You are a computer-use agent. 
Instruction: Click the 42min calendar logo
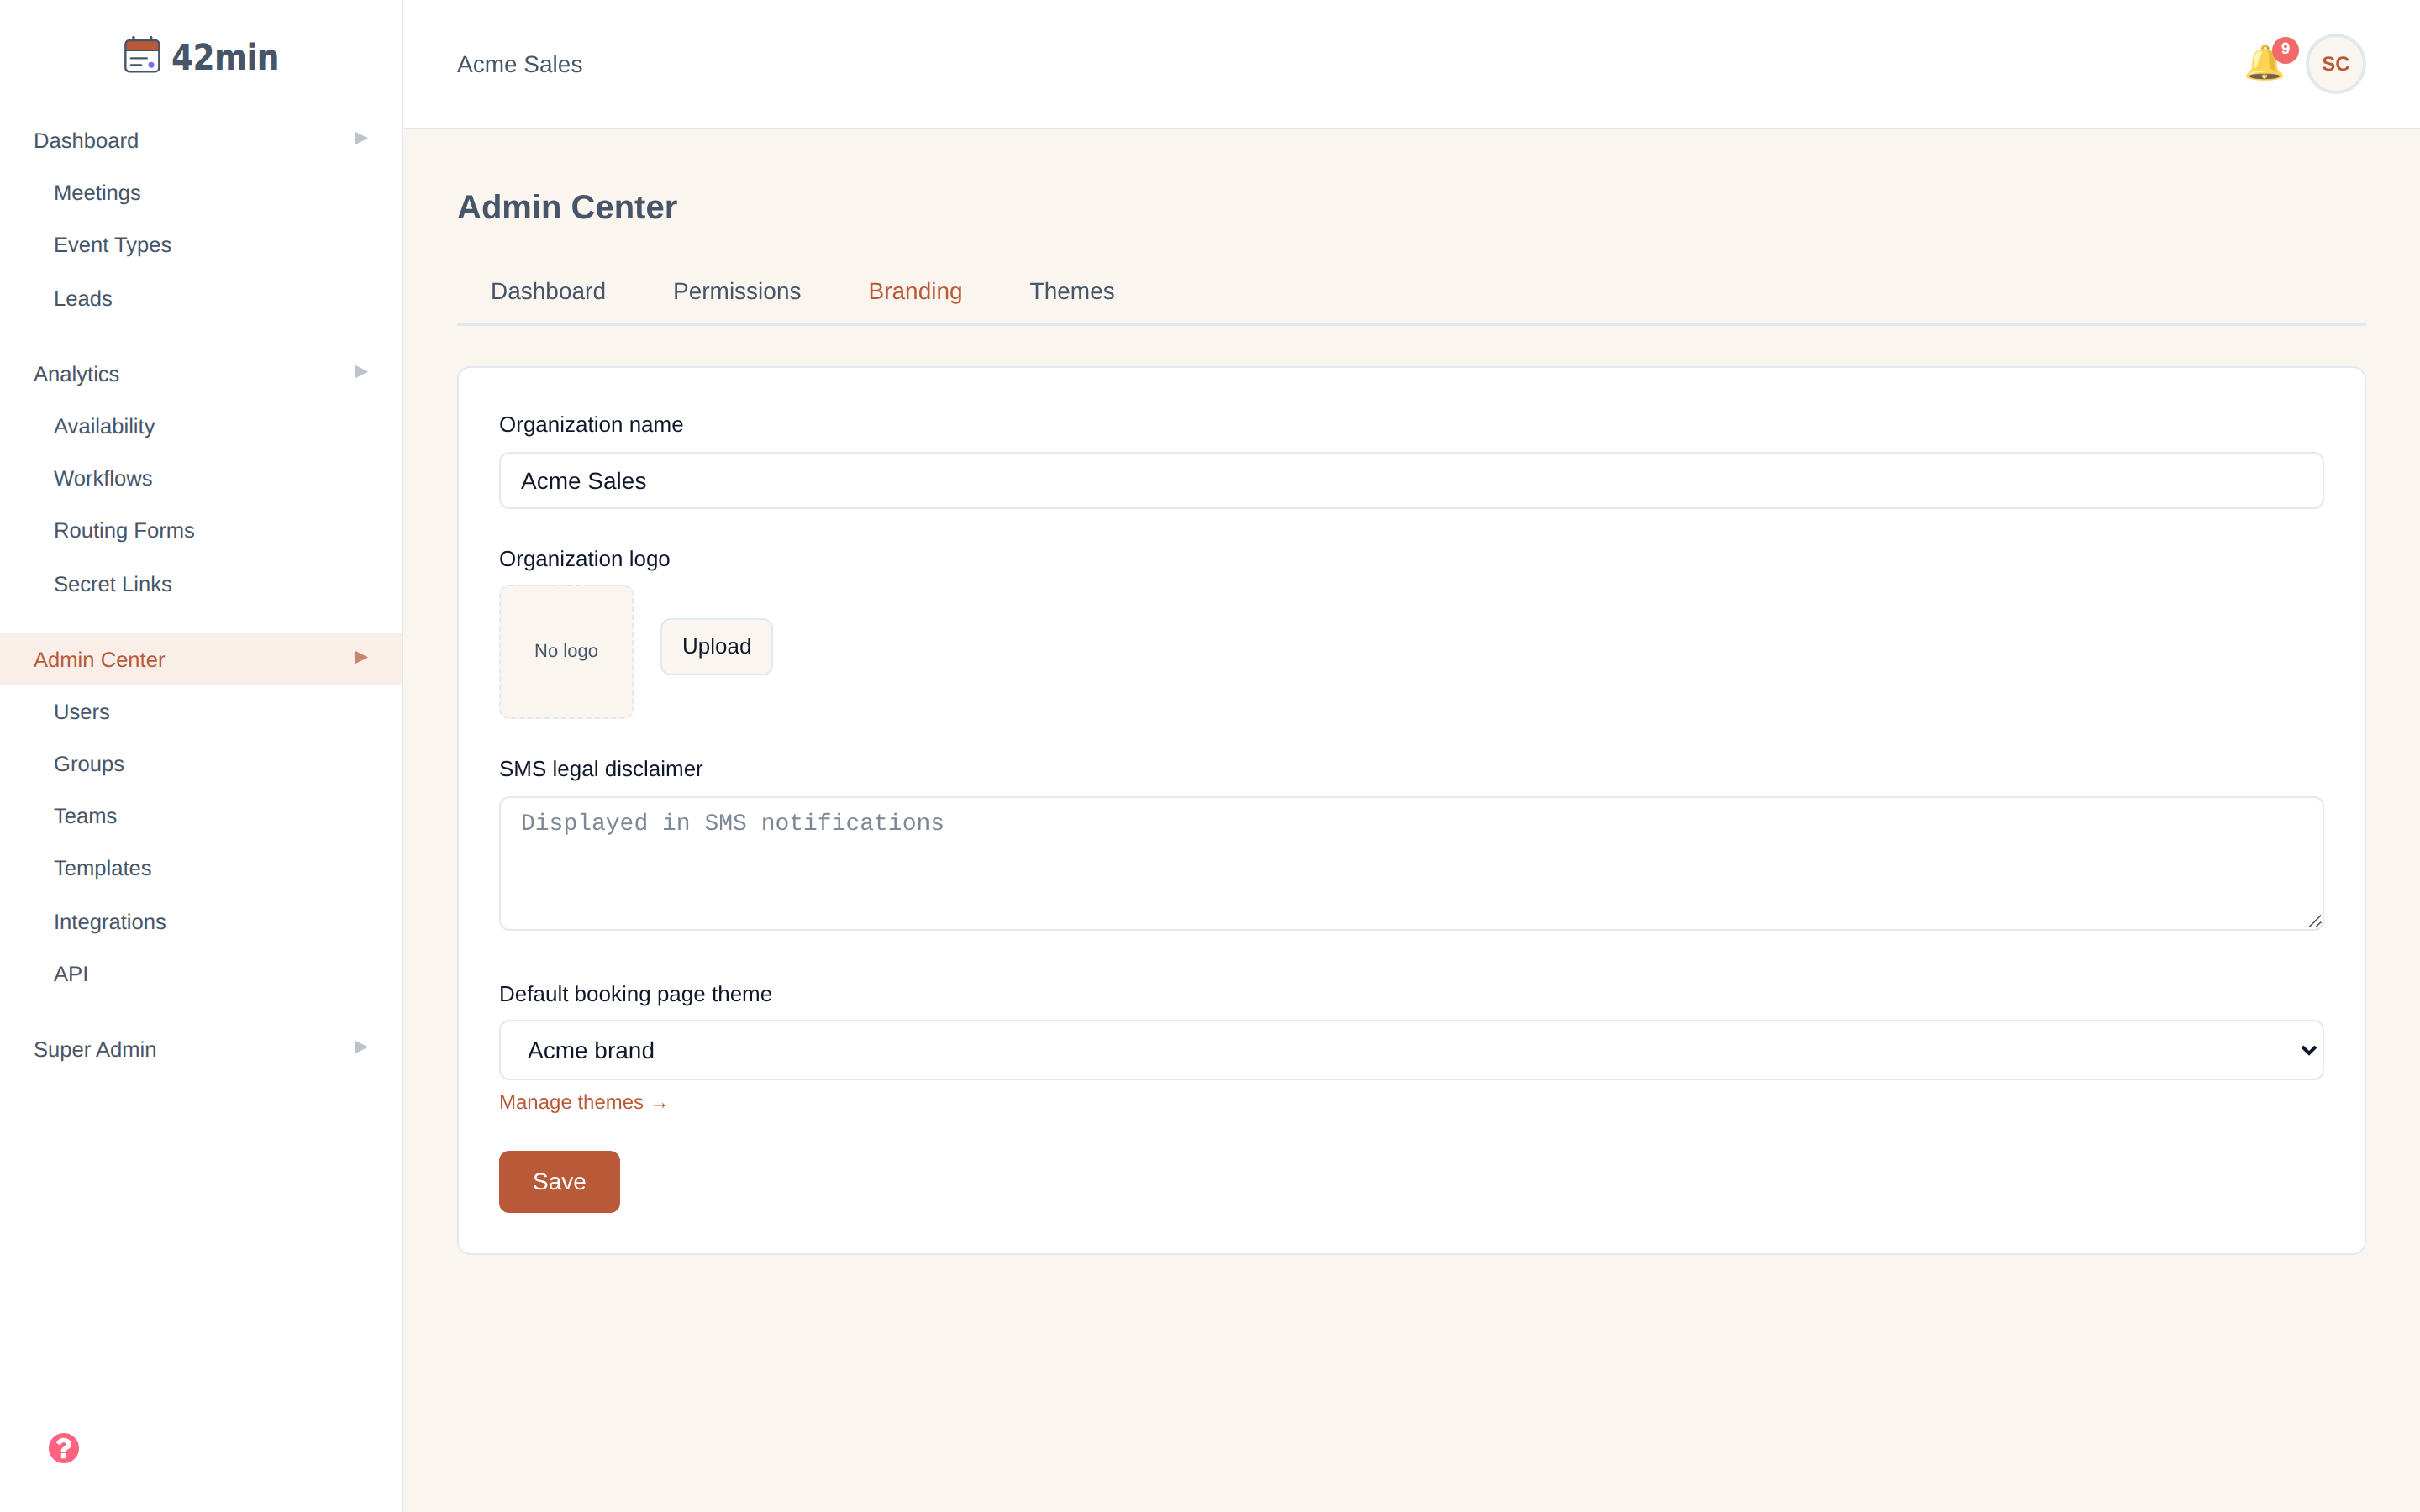201,56
